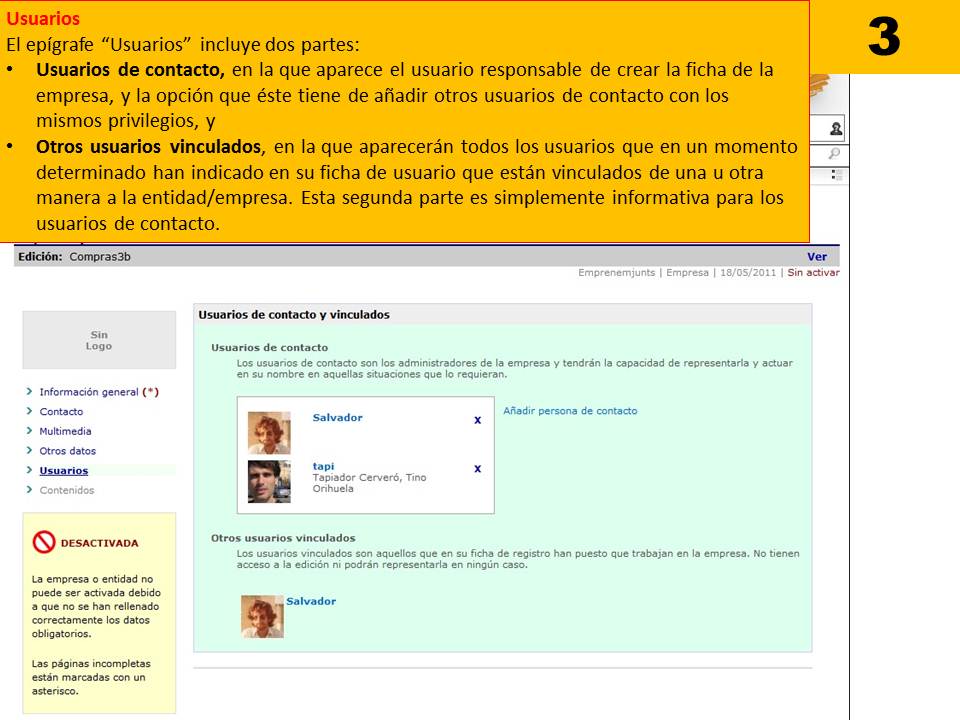Click the user profile icon on the right

coord(836,128)
